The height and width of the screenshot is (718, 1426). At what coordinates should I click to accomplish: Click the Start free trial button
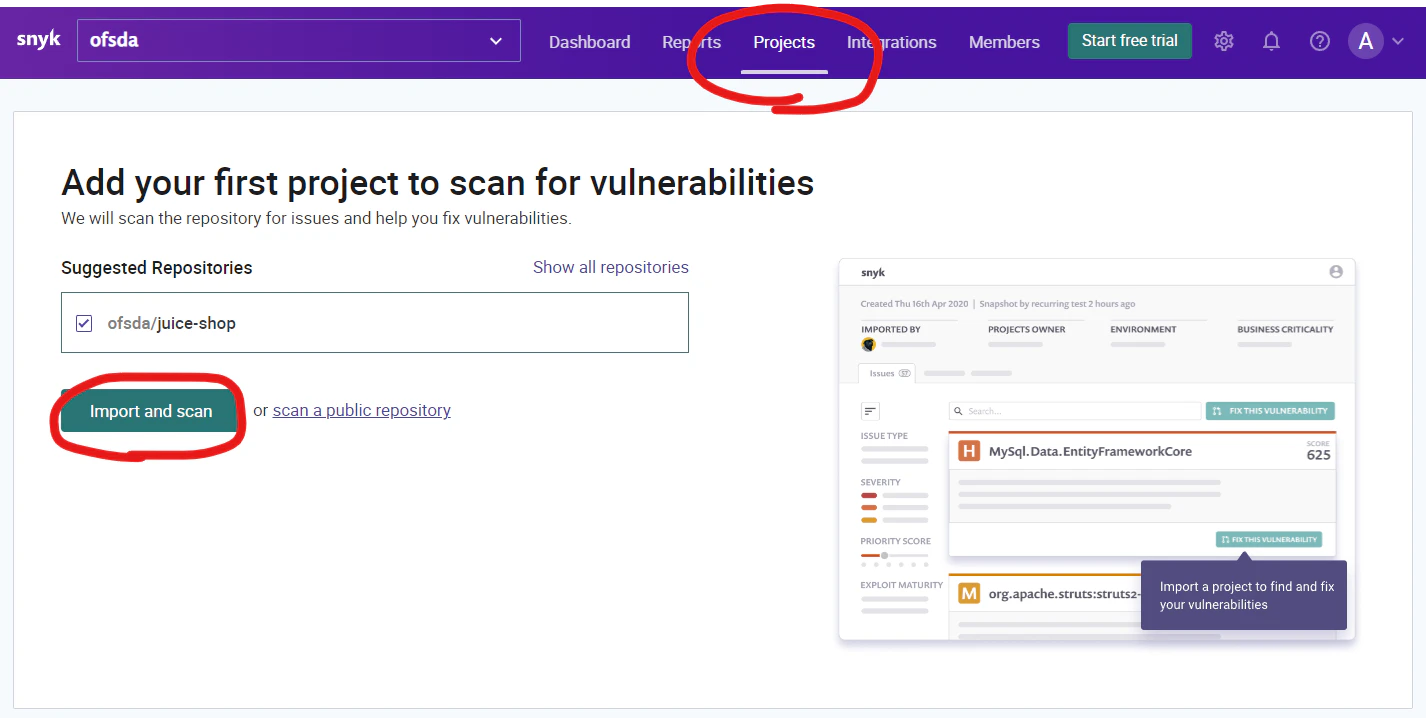1130,41
